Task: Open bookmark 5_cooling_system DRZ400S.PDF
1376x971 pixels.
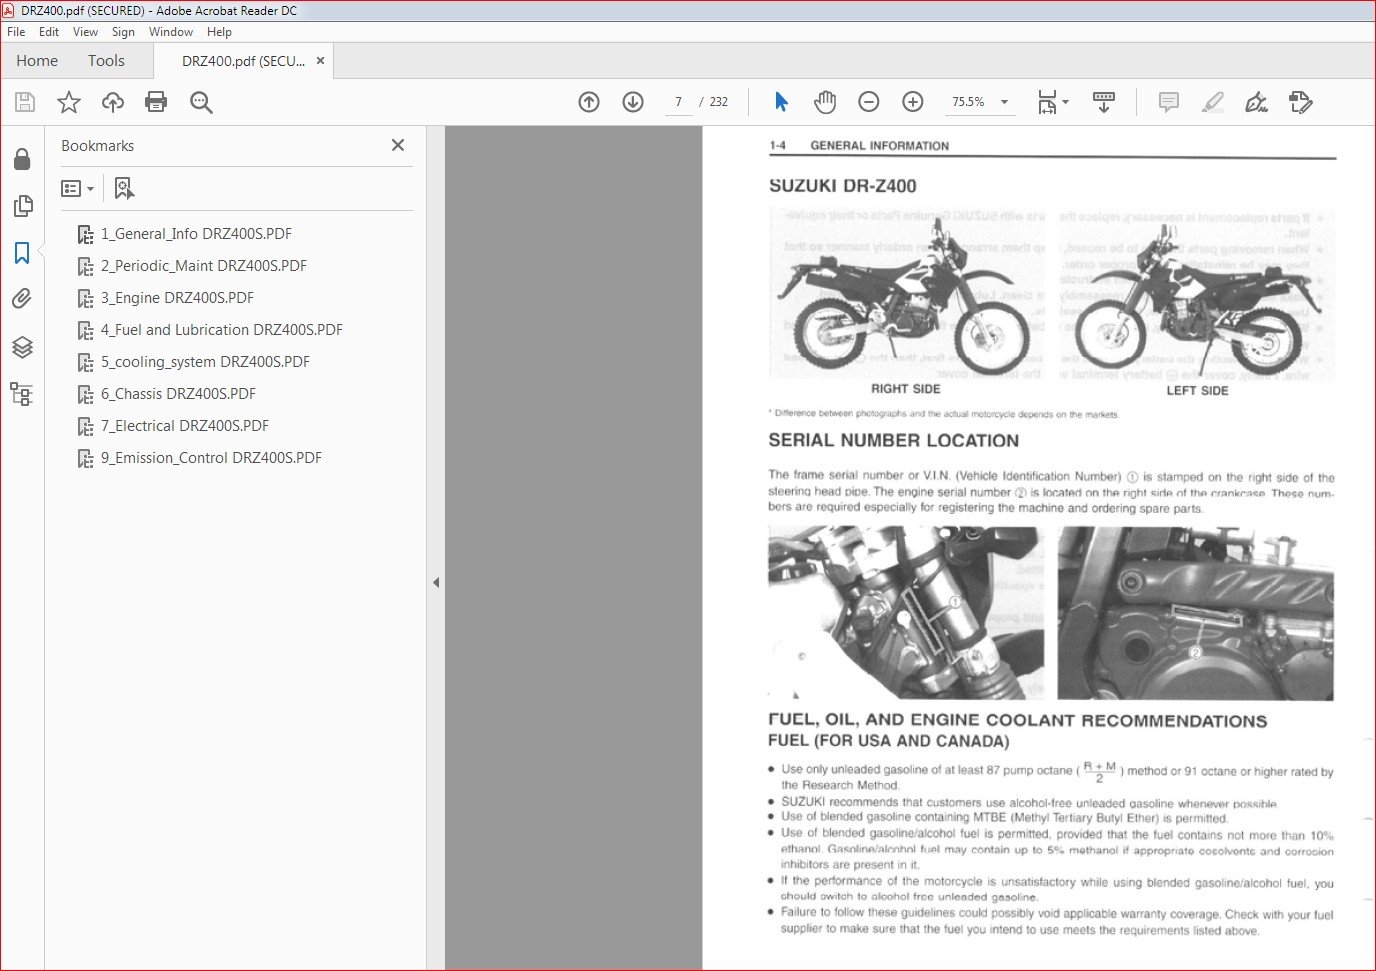Action: (205, 362)
